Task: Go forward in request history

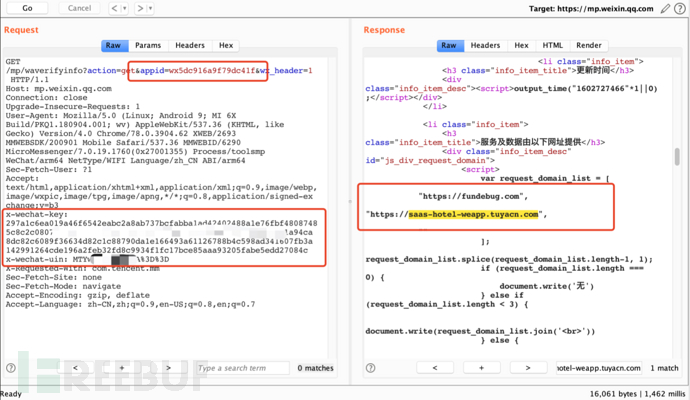Action: point(140,8)
